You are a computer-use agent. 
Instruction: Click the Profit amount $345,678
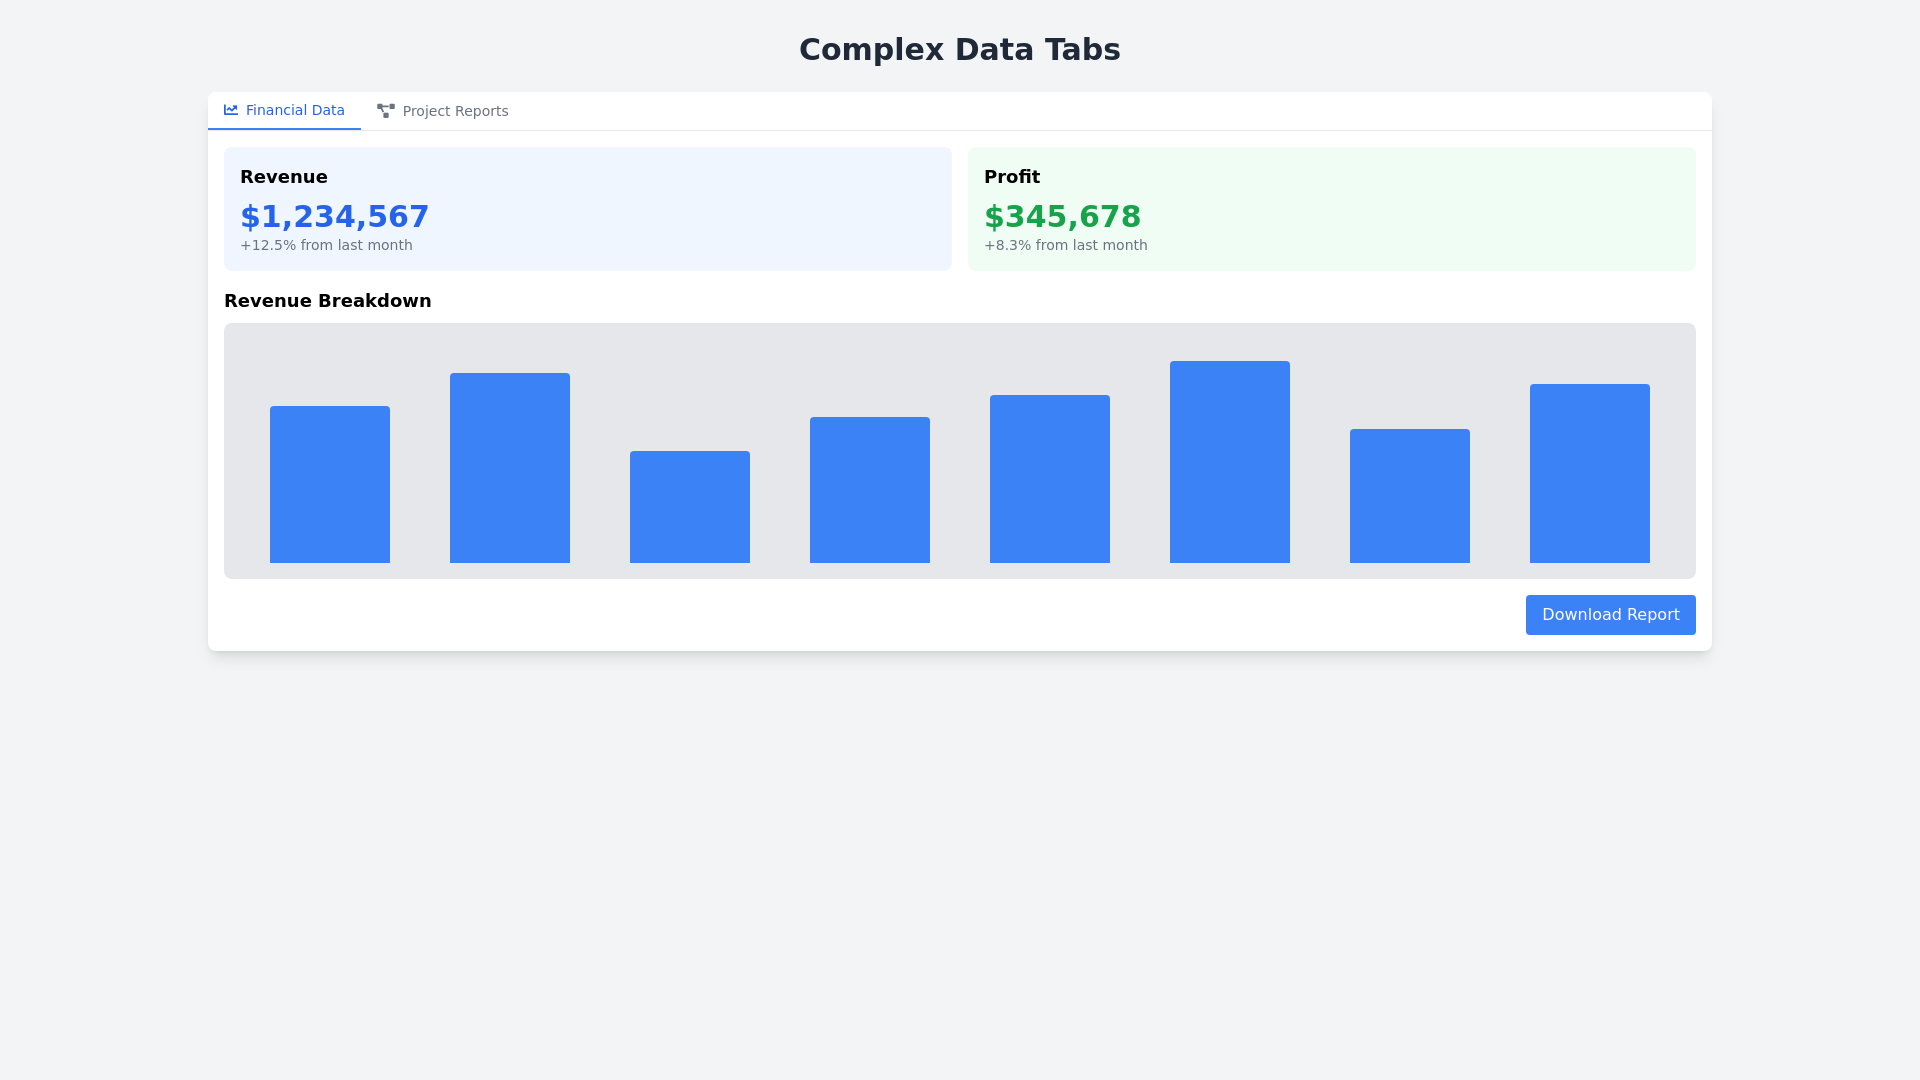(1063, 216)
